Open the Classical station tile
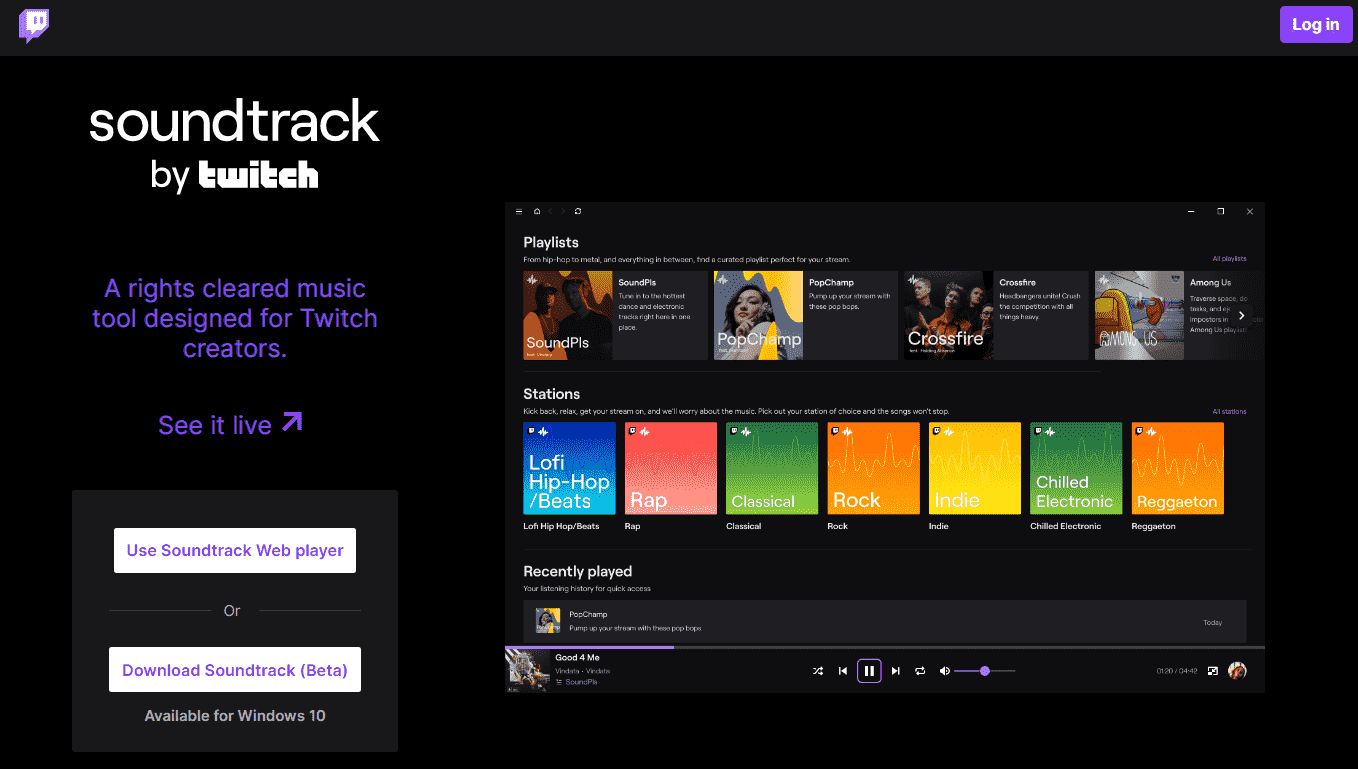The image size is (1358, 769). pyautogui.click(x=772, y=468)
